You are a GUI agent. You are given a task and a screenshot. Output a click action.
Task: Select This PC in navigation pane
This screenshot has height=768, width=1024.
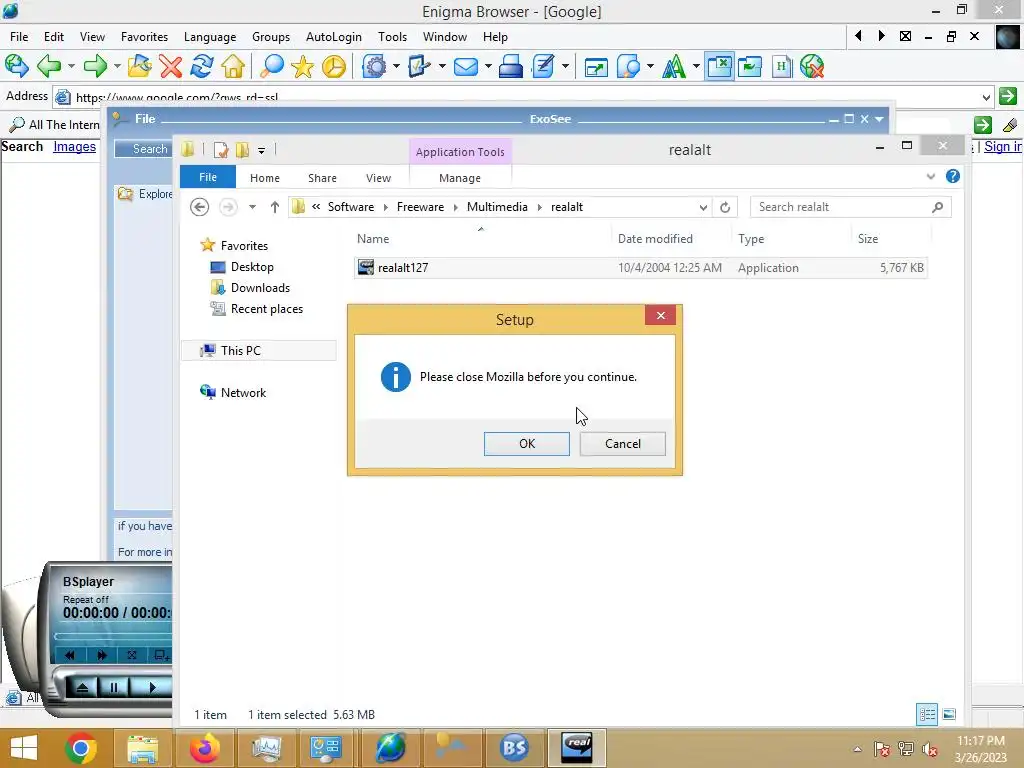(x=240, y=351)
